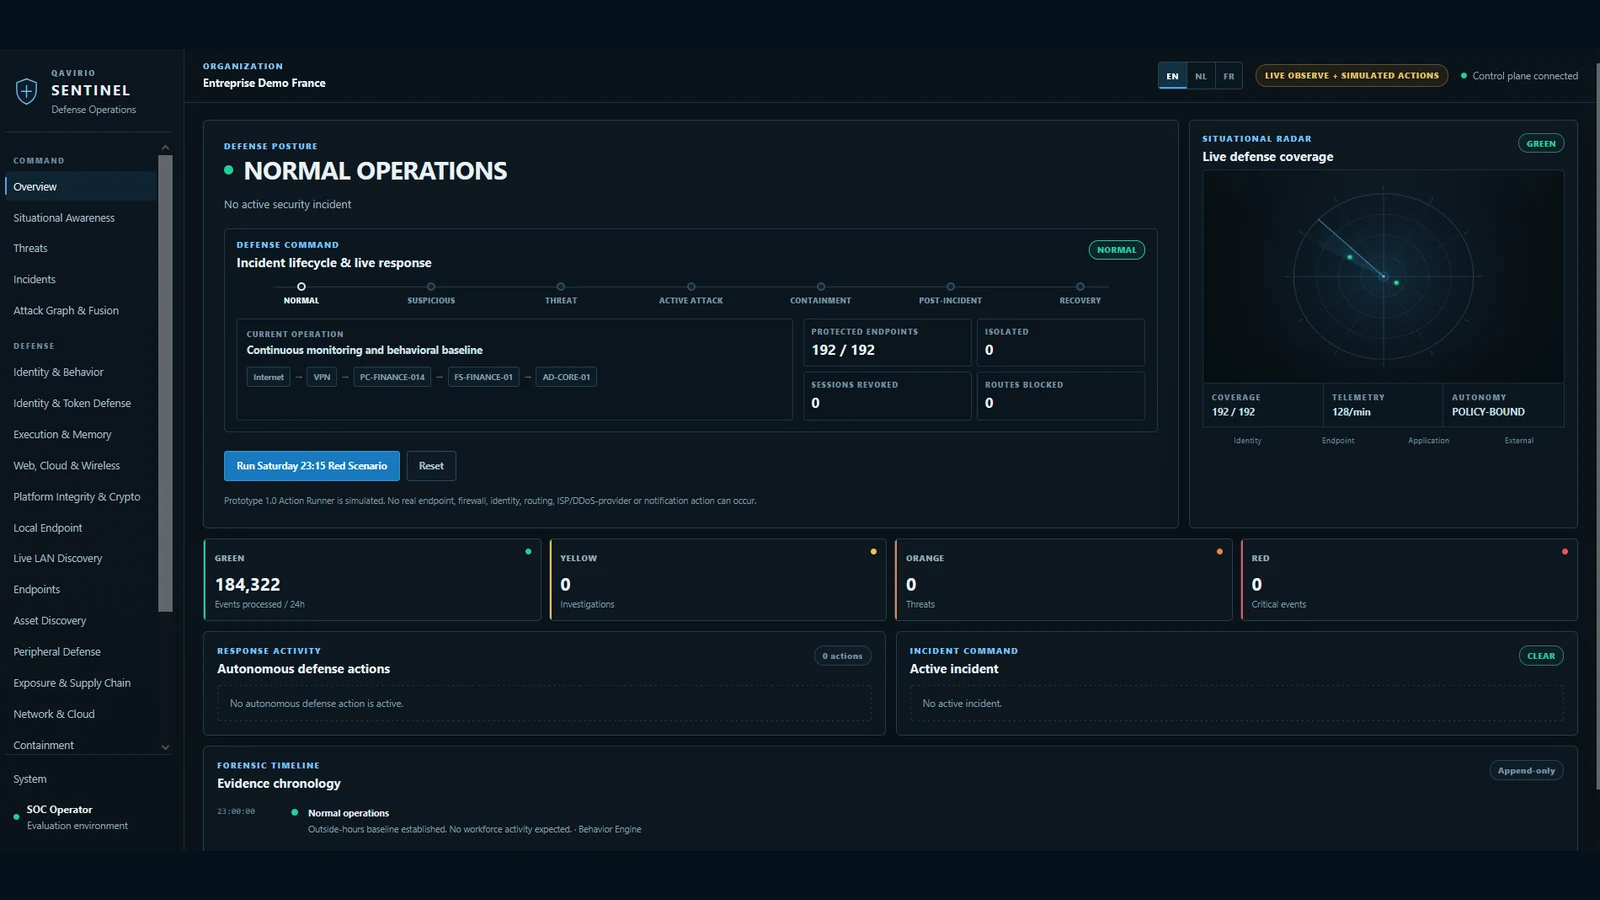Click sidebar scroll down chevron
Screen dimensions: 1600x900
tap(165, 747)
